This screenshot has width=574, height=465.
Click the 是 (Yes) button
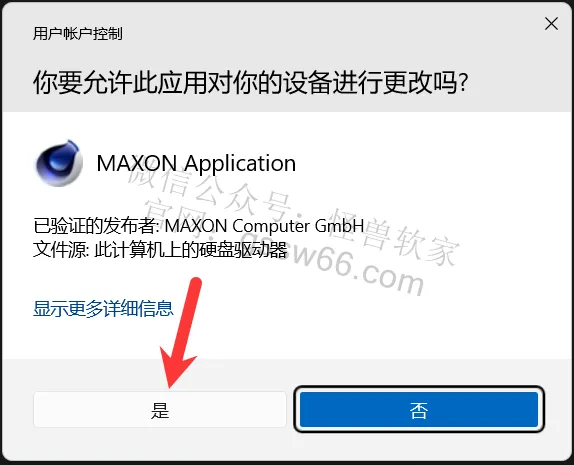click(160, 409)
